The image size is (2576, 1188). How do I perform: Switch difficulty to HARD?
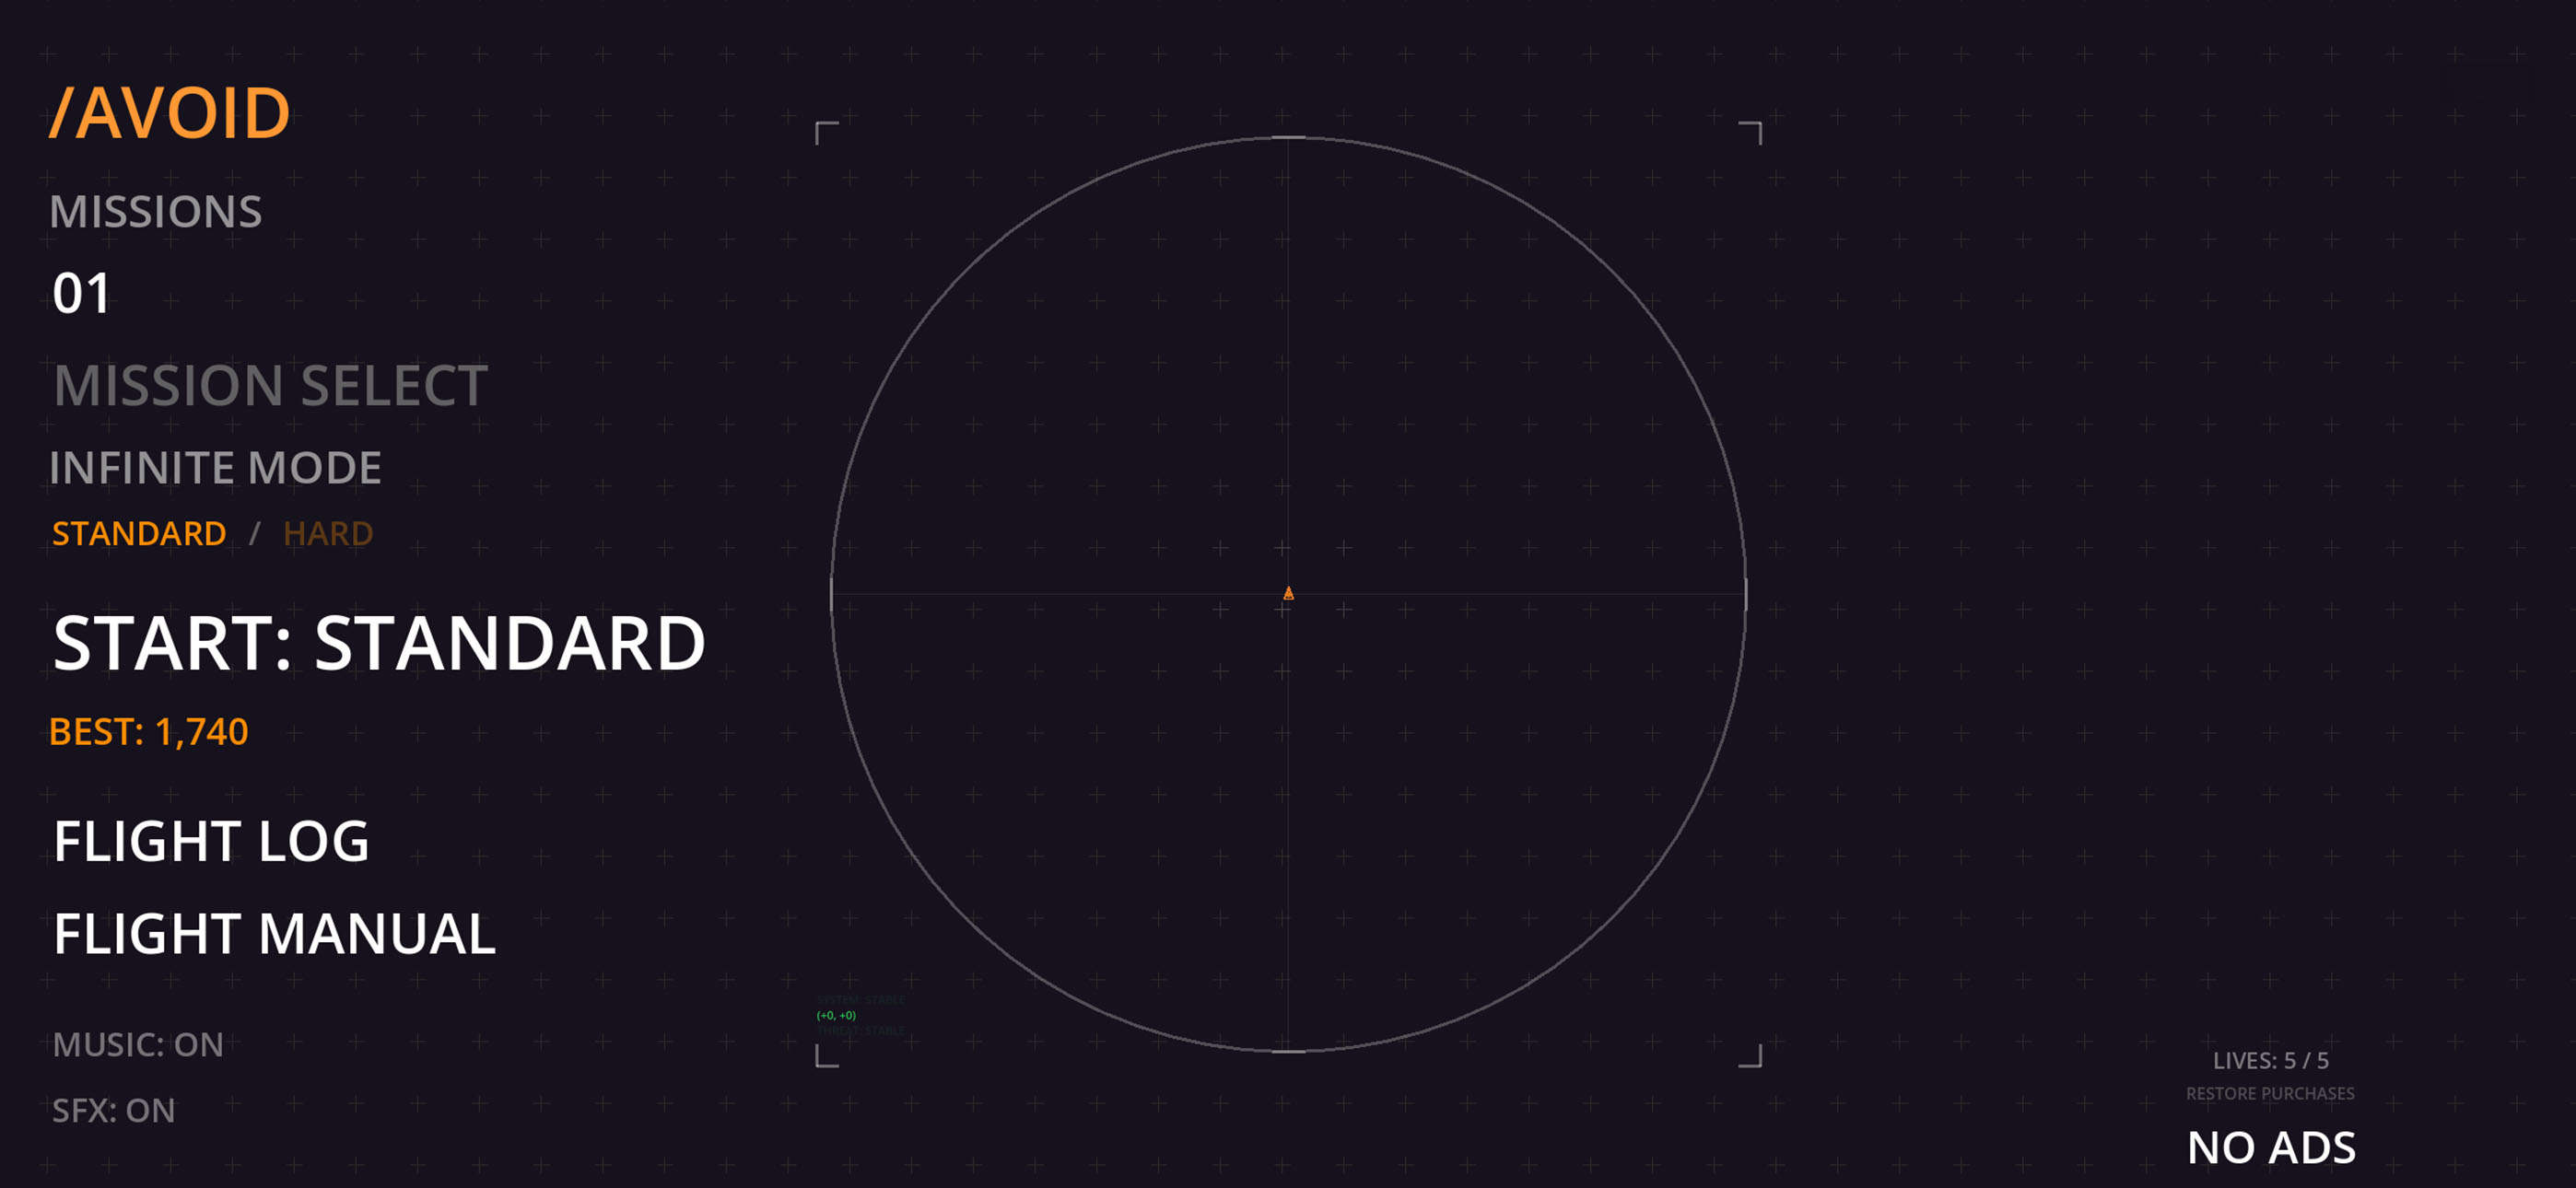(328, 534)
